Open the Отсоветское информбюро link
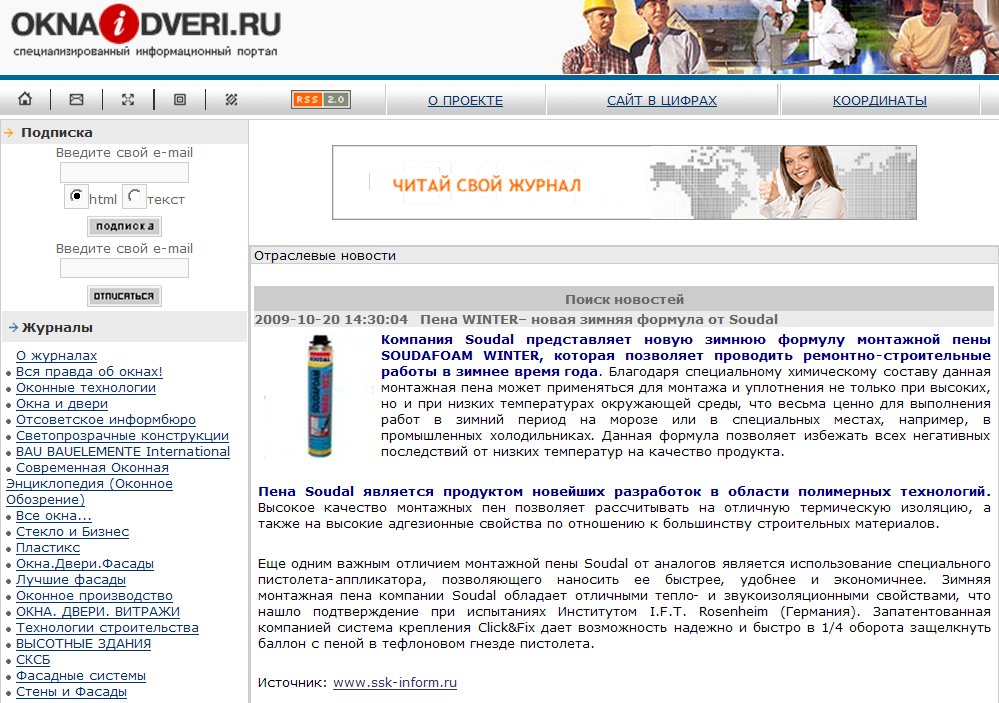The height and width of the screenshot is (703, 999). (x=106, y=419)
